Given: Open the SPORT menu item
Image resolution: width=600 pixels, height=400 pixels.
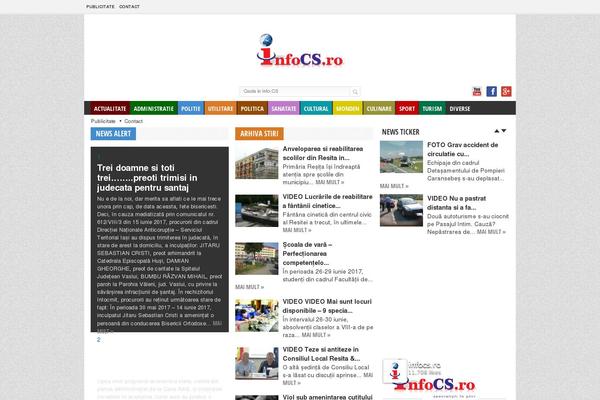Looking at the screenshot, I should click(407, 109).
